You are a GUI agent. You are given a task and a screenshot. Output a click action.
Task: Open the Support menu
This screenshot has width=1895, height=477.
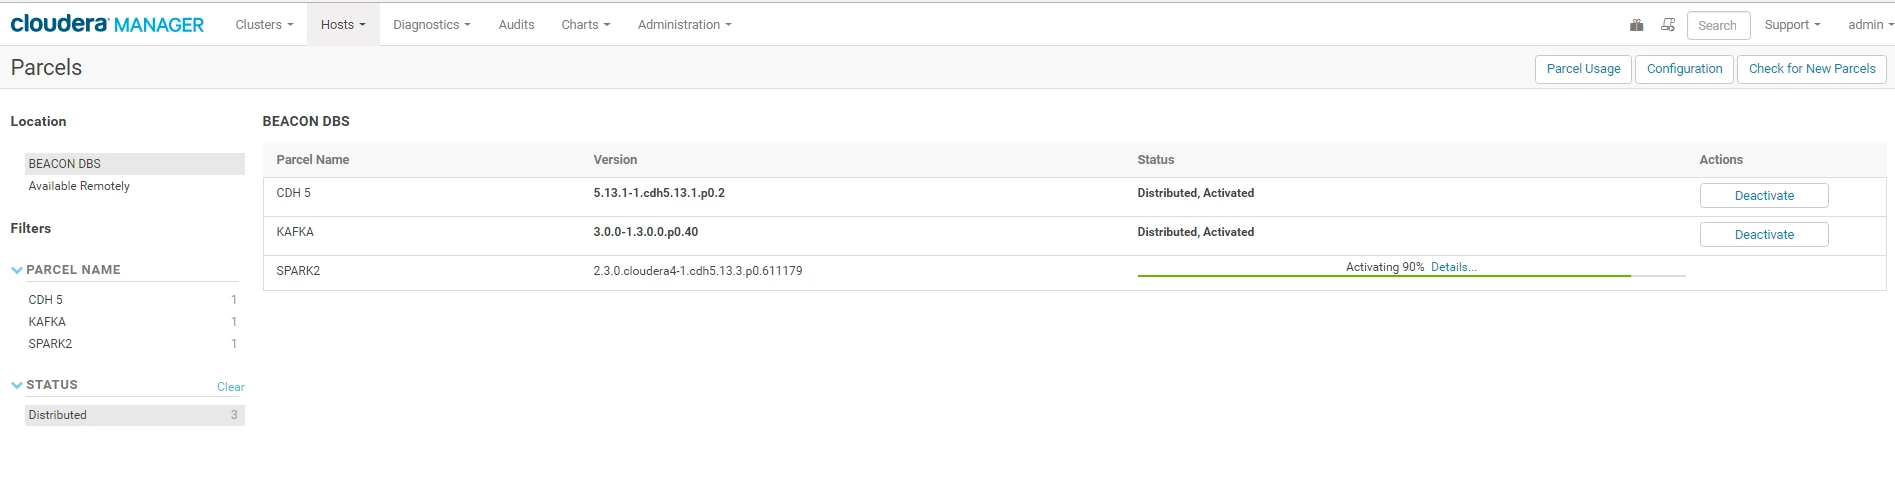[x=1792, y=24]
